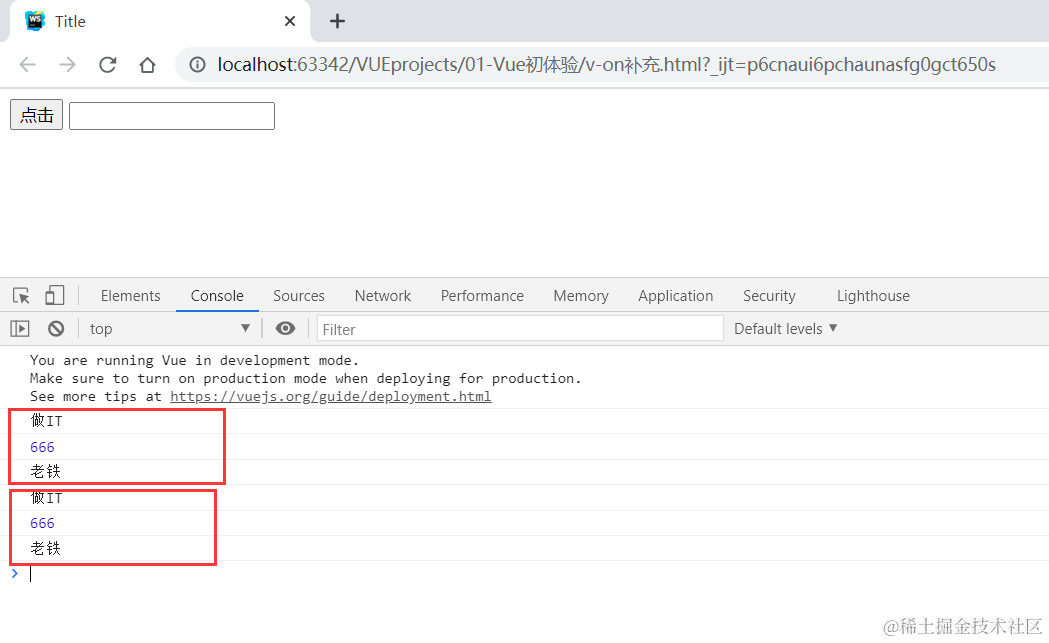Screen dimensions: 1049x643
Task: Toggle the device toolbar icon
Action: [x=54, y=296]
